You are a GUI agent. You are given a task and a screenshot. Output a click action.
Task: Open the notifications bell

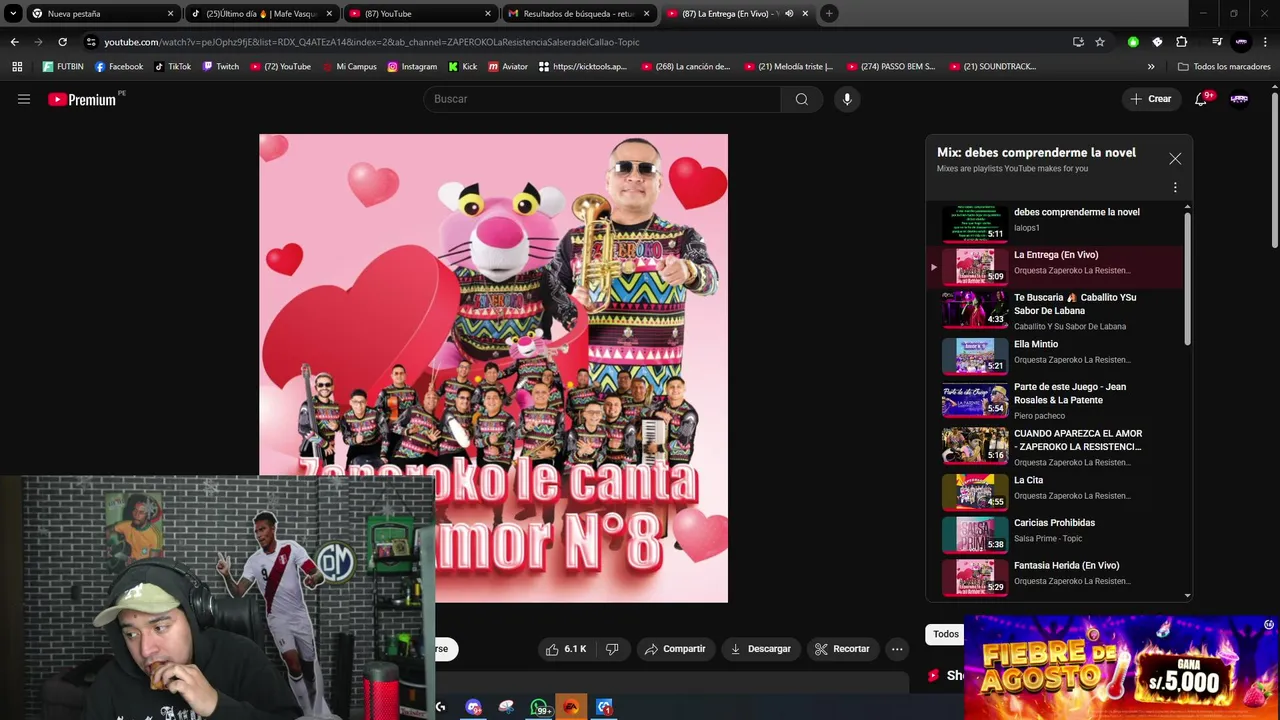1201,99
